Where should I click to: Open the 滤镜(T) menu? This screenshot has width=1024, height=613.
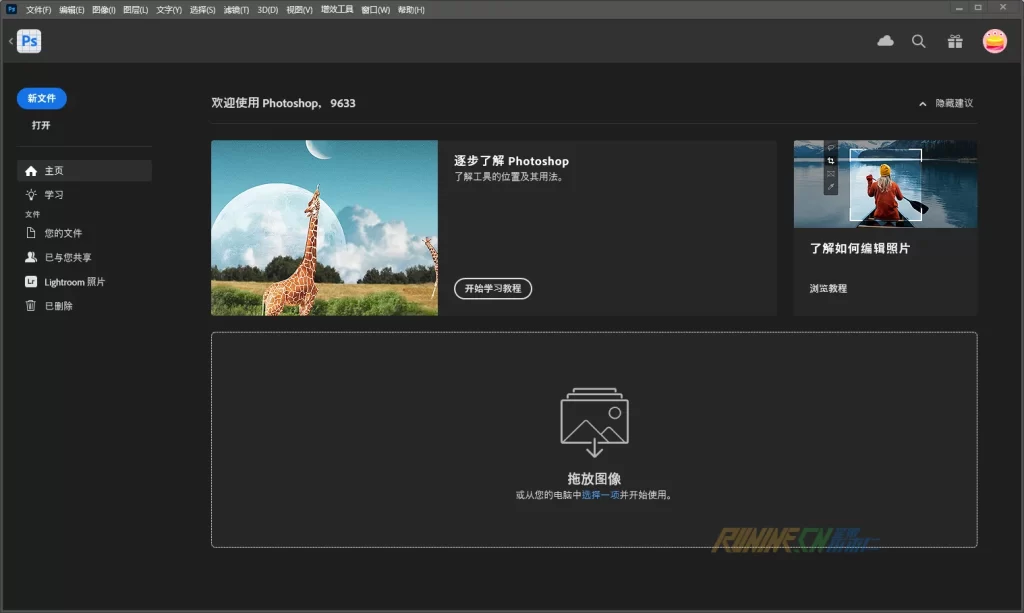pyautogui.click(x=236, y=9)
